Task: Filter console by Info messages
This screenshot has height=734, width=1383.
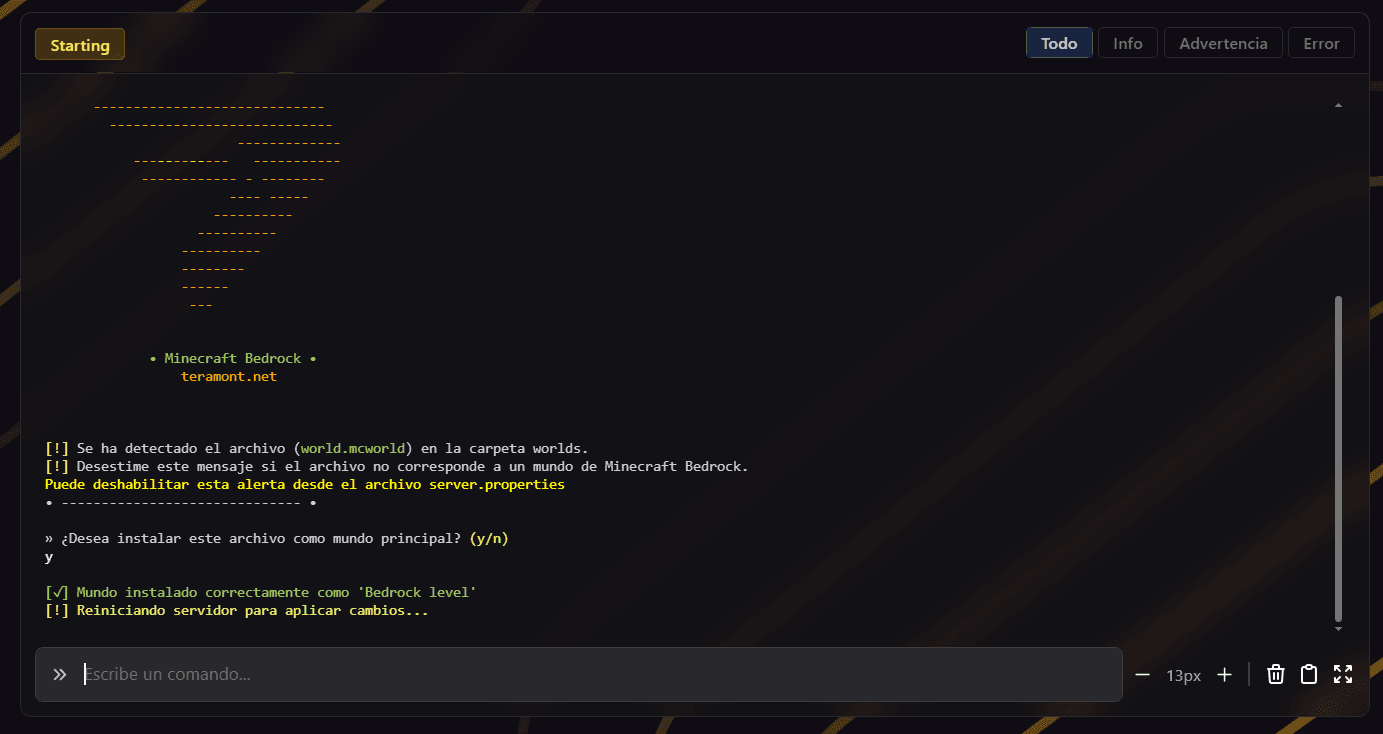Action: (x=1128, y=43)
